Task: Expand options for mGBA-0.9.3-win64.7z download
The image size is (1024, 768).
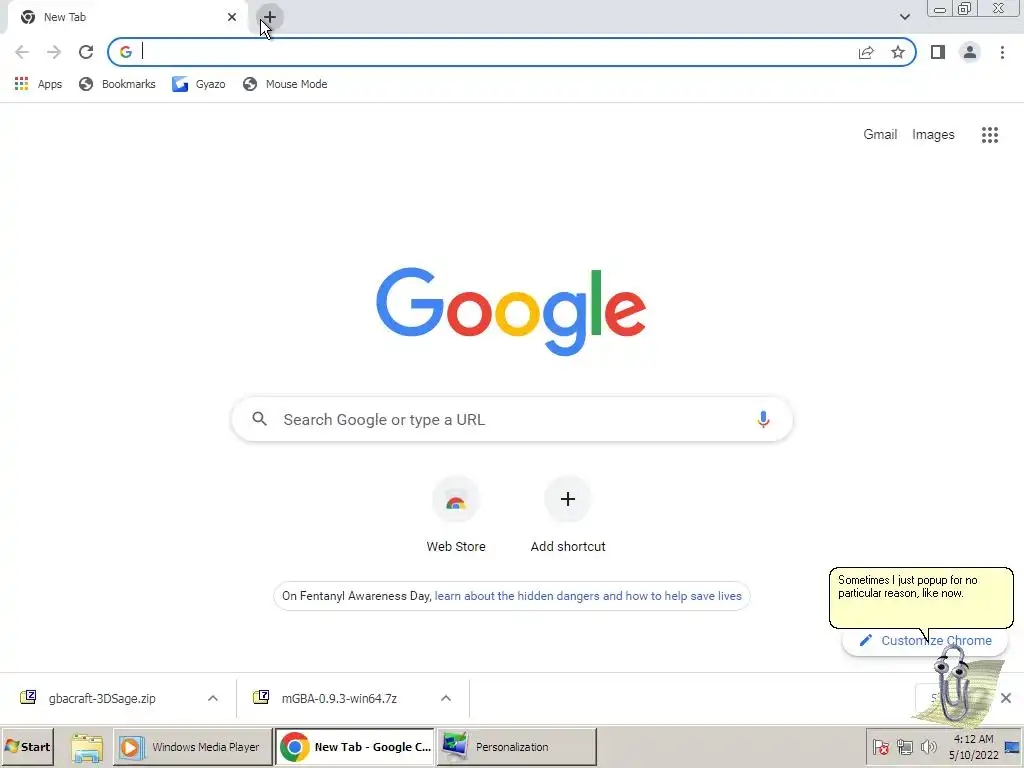Action: (x=446, y=698)
